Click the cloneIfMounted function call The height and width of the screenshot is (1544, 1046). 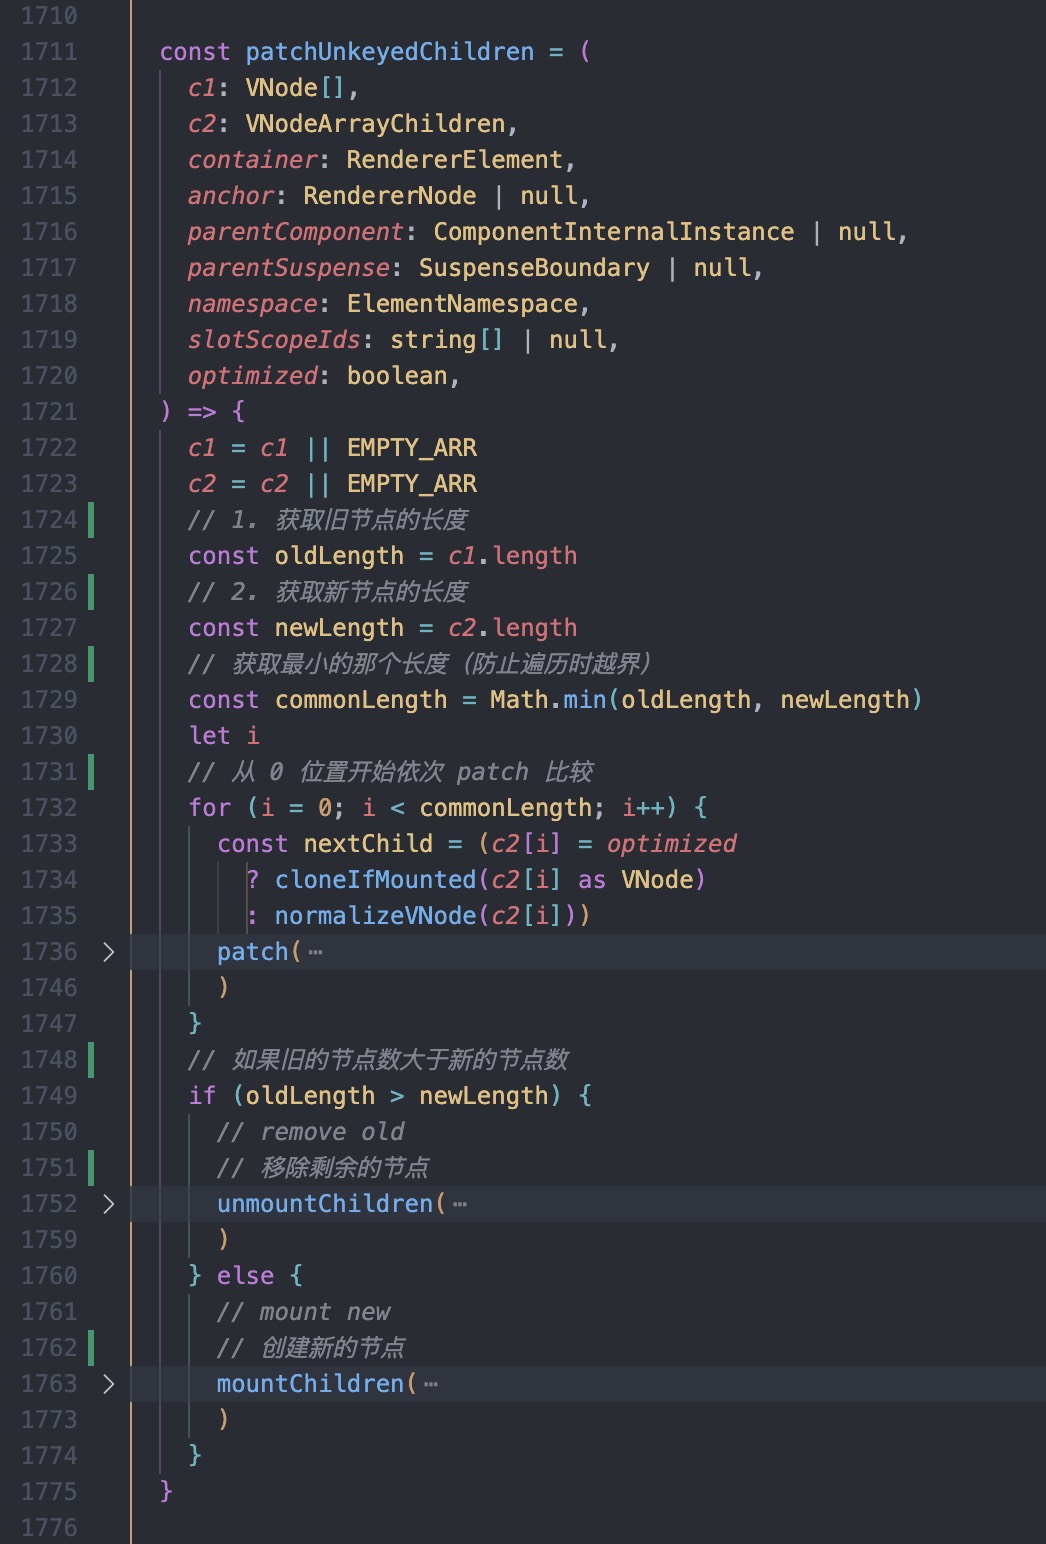point(375,880)
